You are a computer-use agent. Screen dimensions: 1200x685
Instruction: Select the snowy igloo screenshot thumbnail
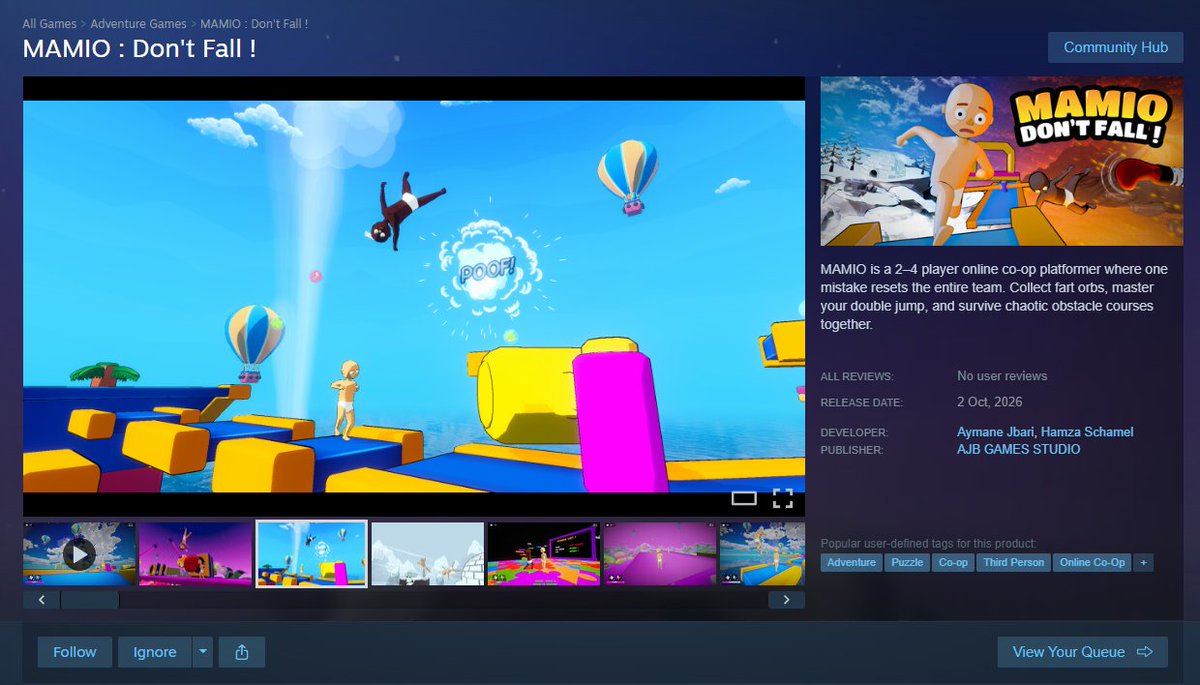point(427,553)
